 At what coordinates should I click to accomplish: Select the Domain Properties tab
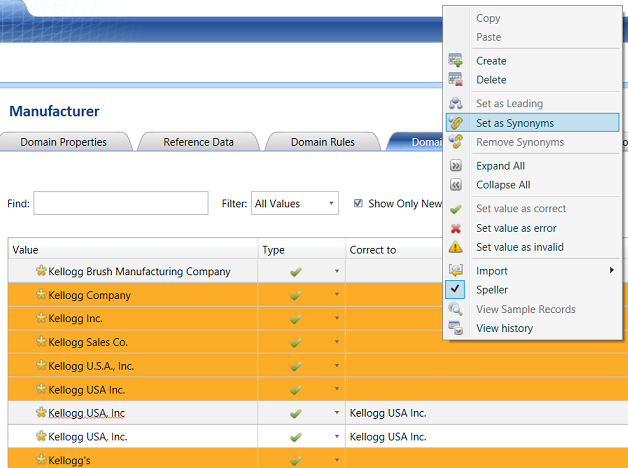coord(63,142)
